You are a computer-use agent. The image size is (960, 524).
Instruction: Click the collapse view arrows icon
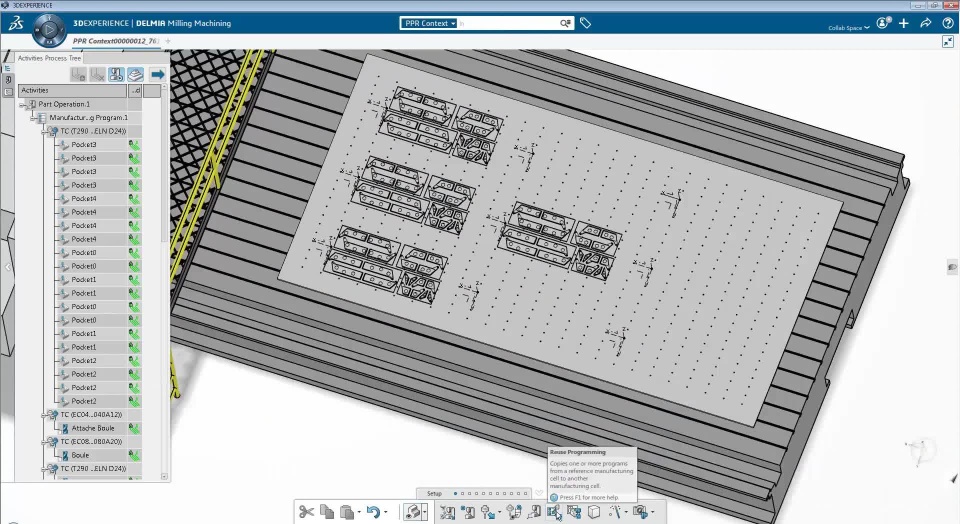point(948,42)
